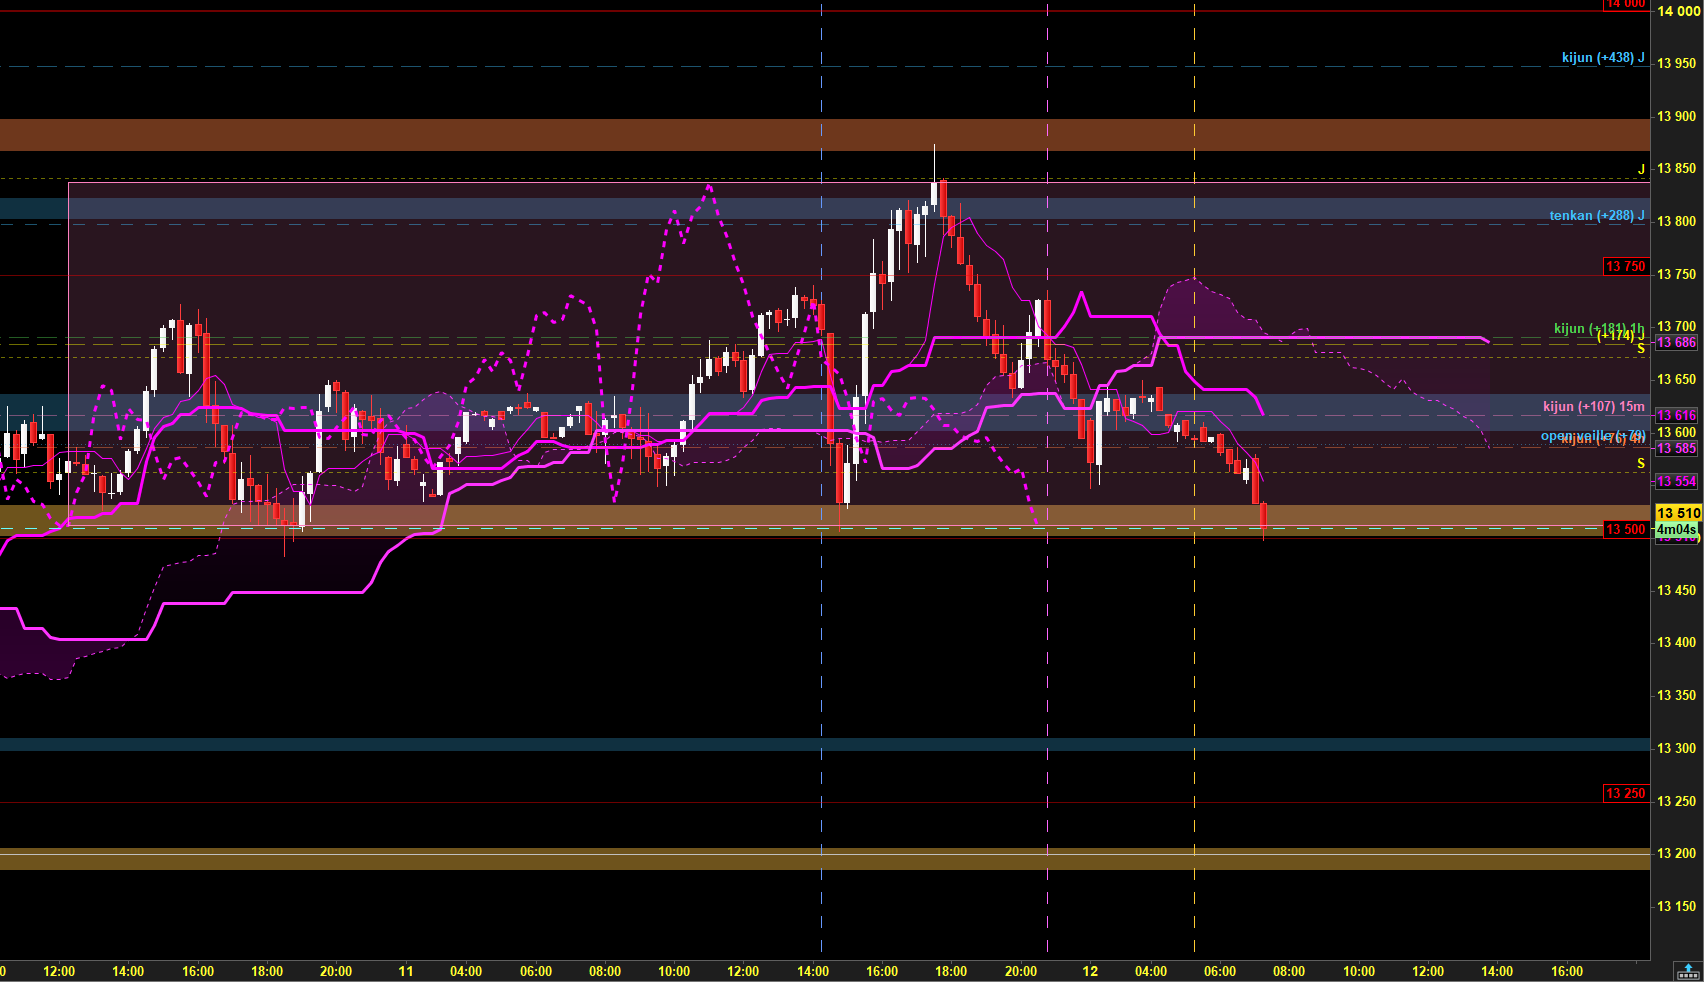The height and width of the screenshot is (982, 1704).
Task: Select the brown resistance zone below 13 900
Action: pyautogui.click(x=825, y=135)
